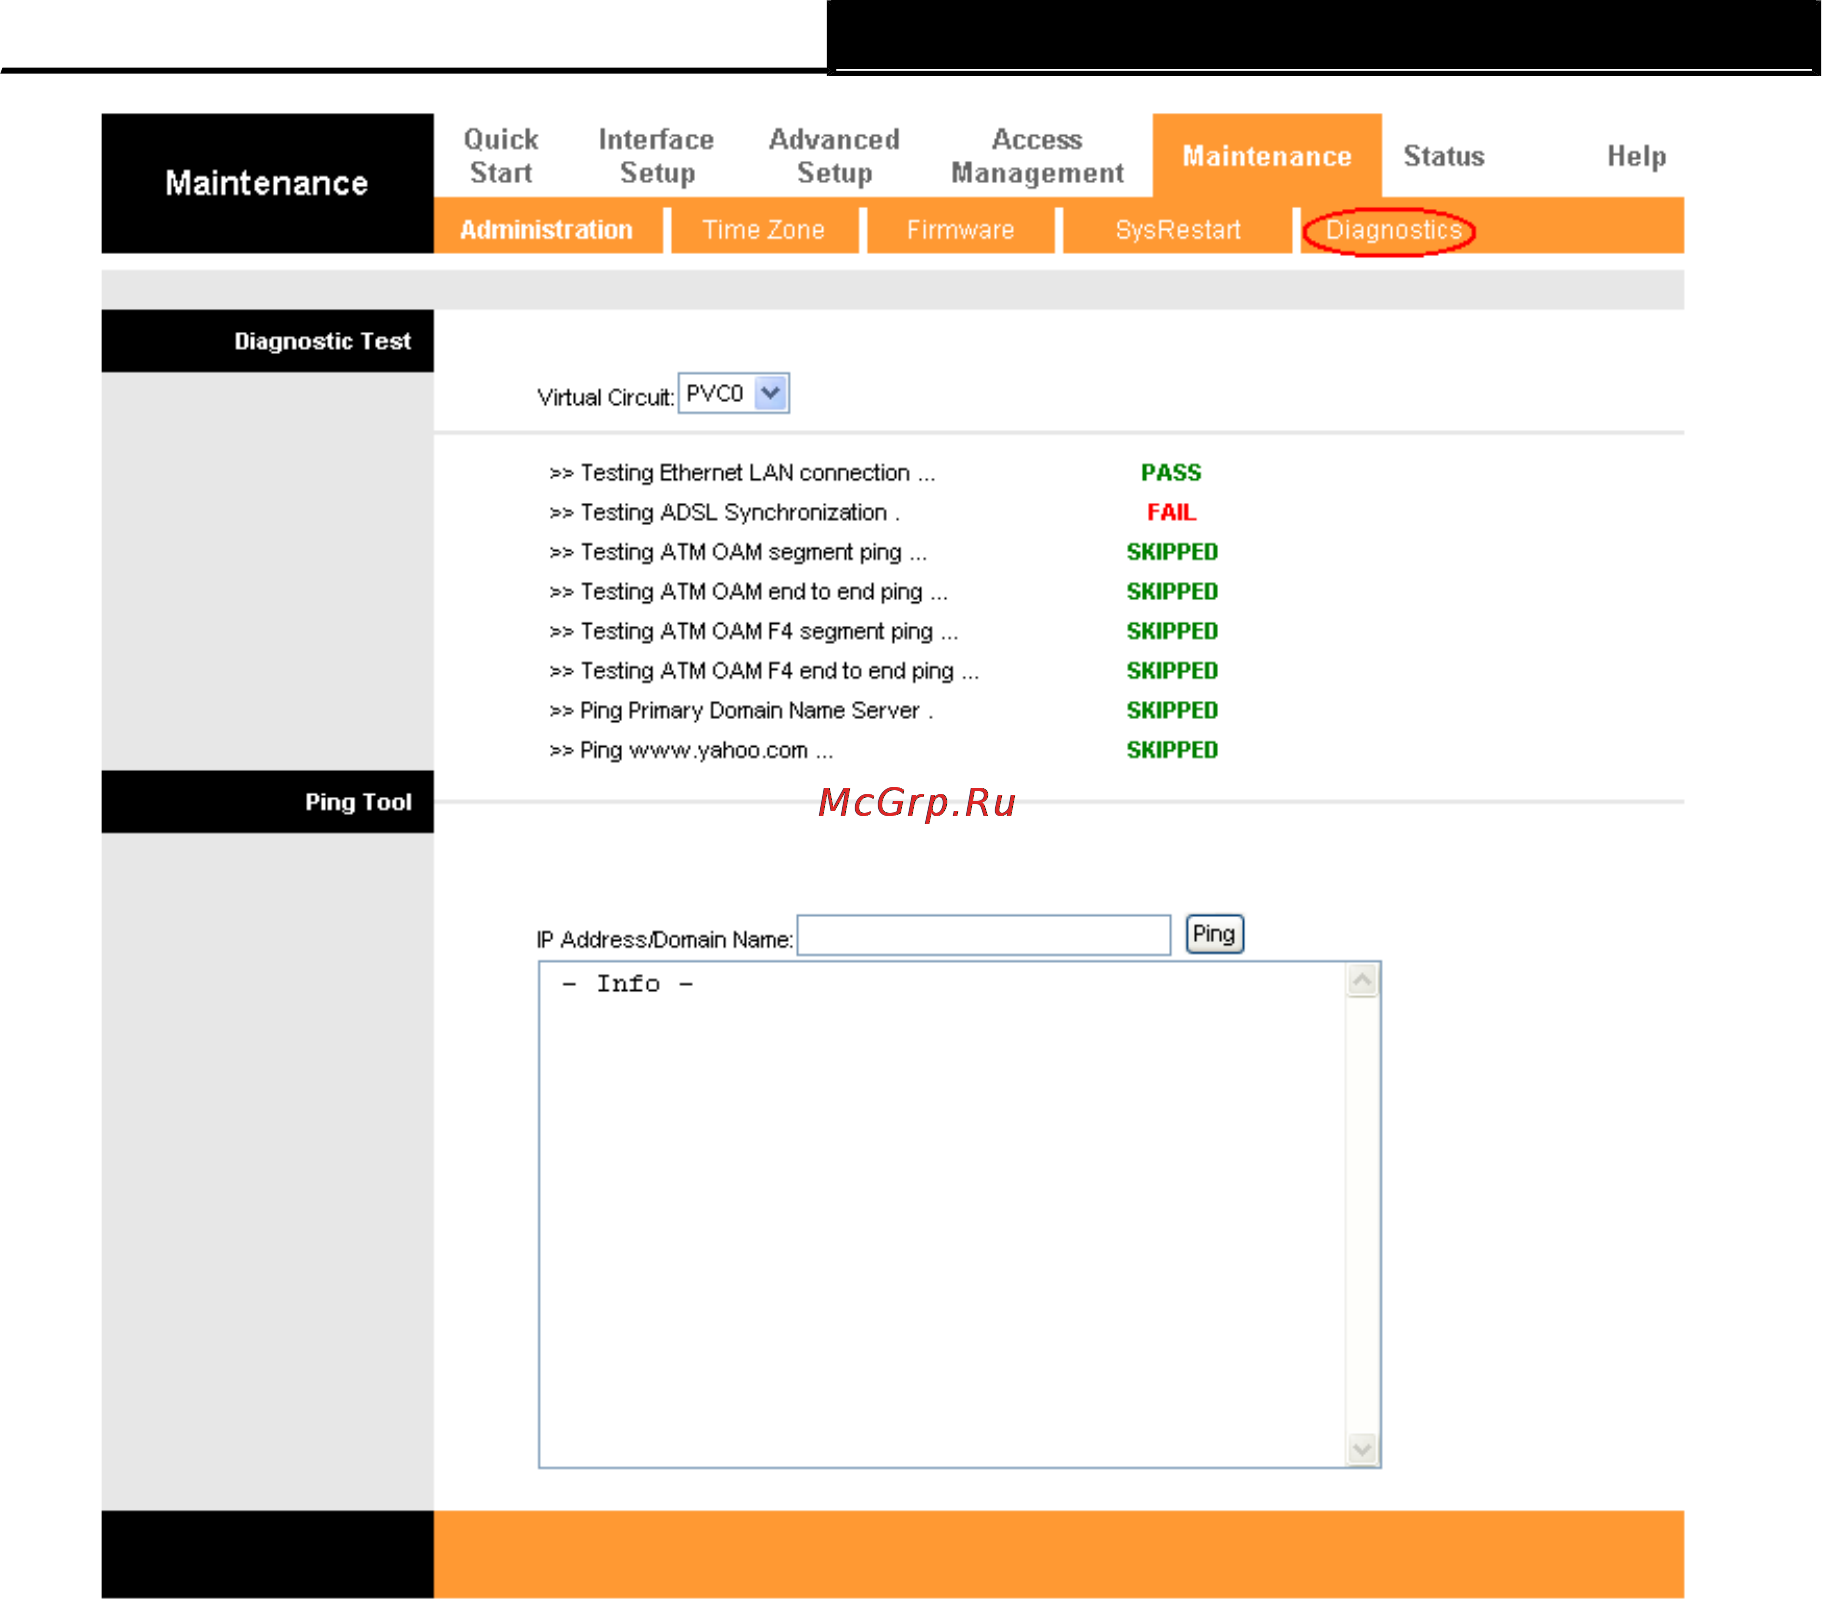The height and width of the screenshot is (1603, 1822).
Task: Click inside the Info text area
Action: click(x=944, y=1215)
